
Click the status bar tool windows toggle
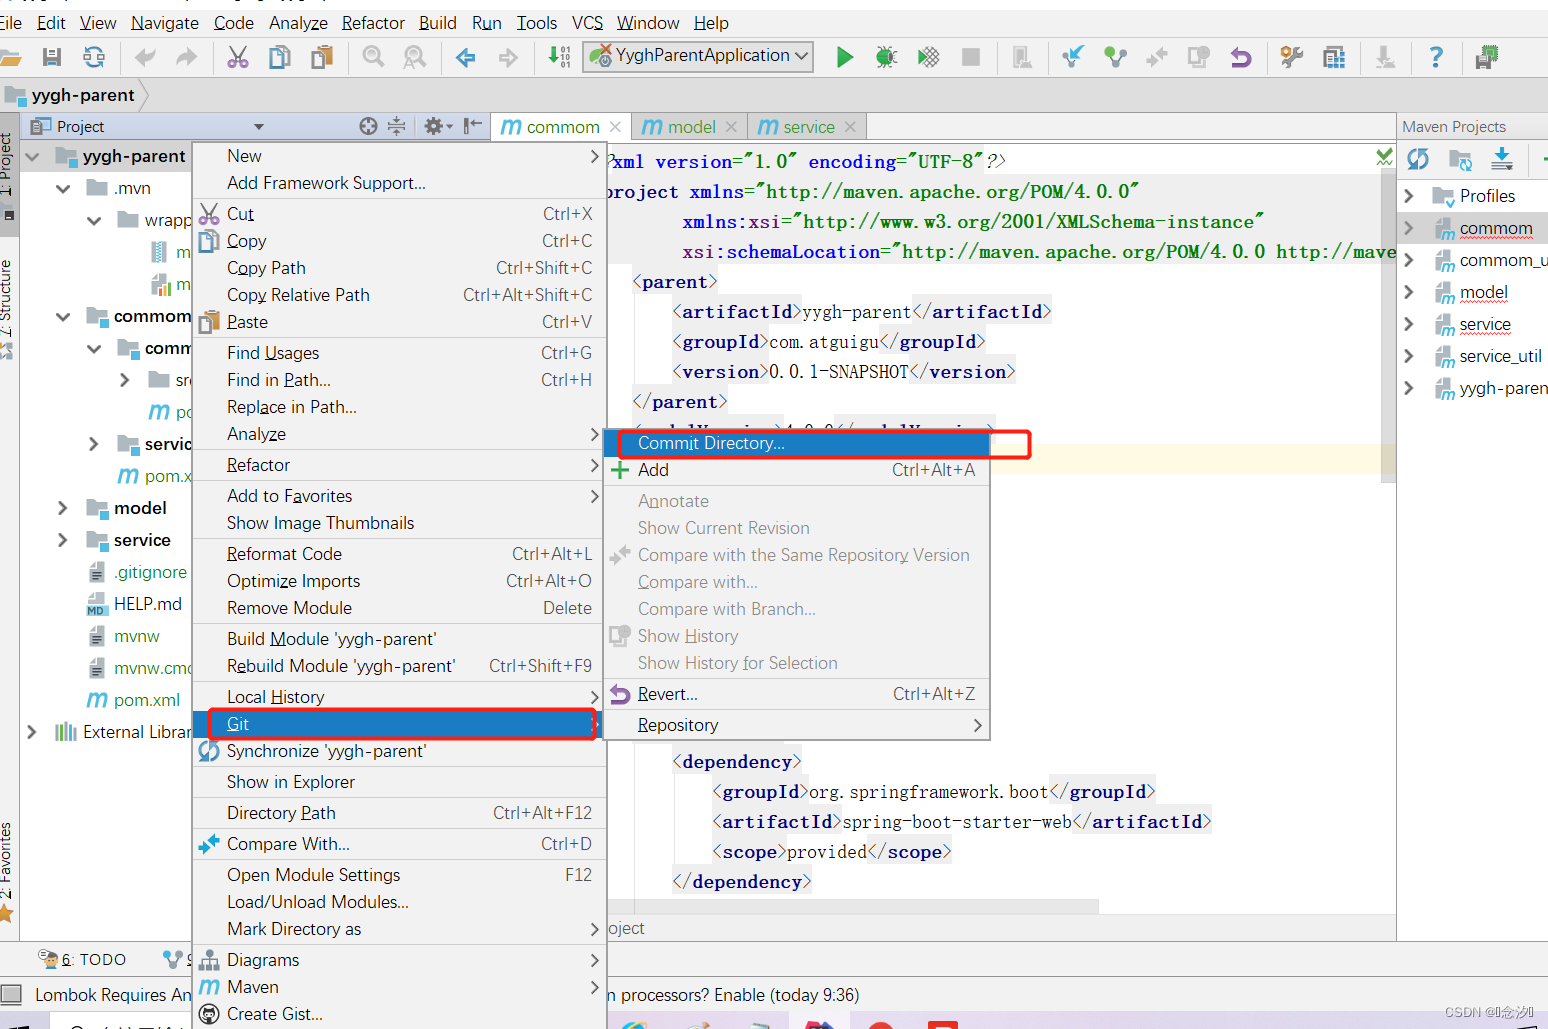click(11, 995)
